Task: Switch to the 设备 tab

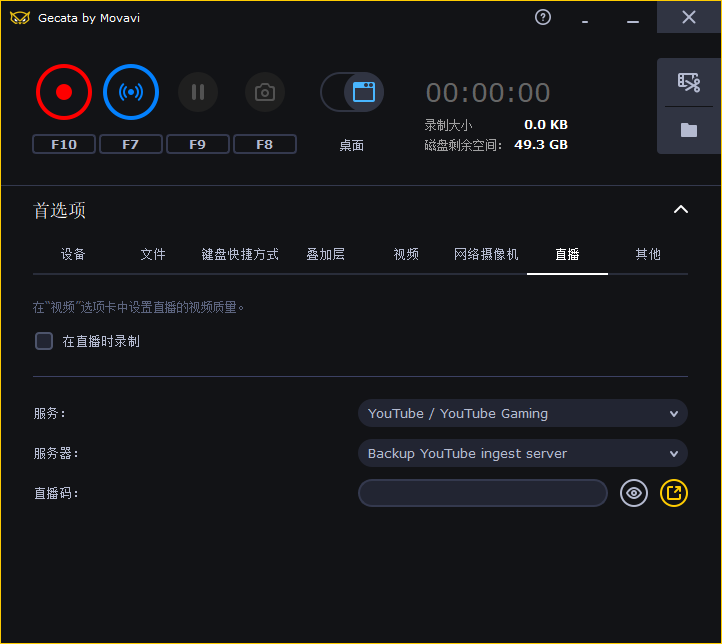Action: (x=73, y=254)
